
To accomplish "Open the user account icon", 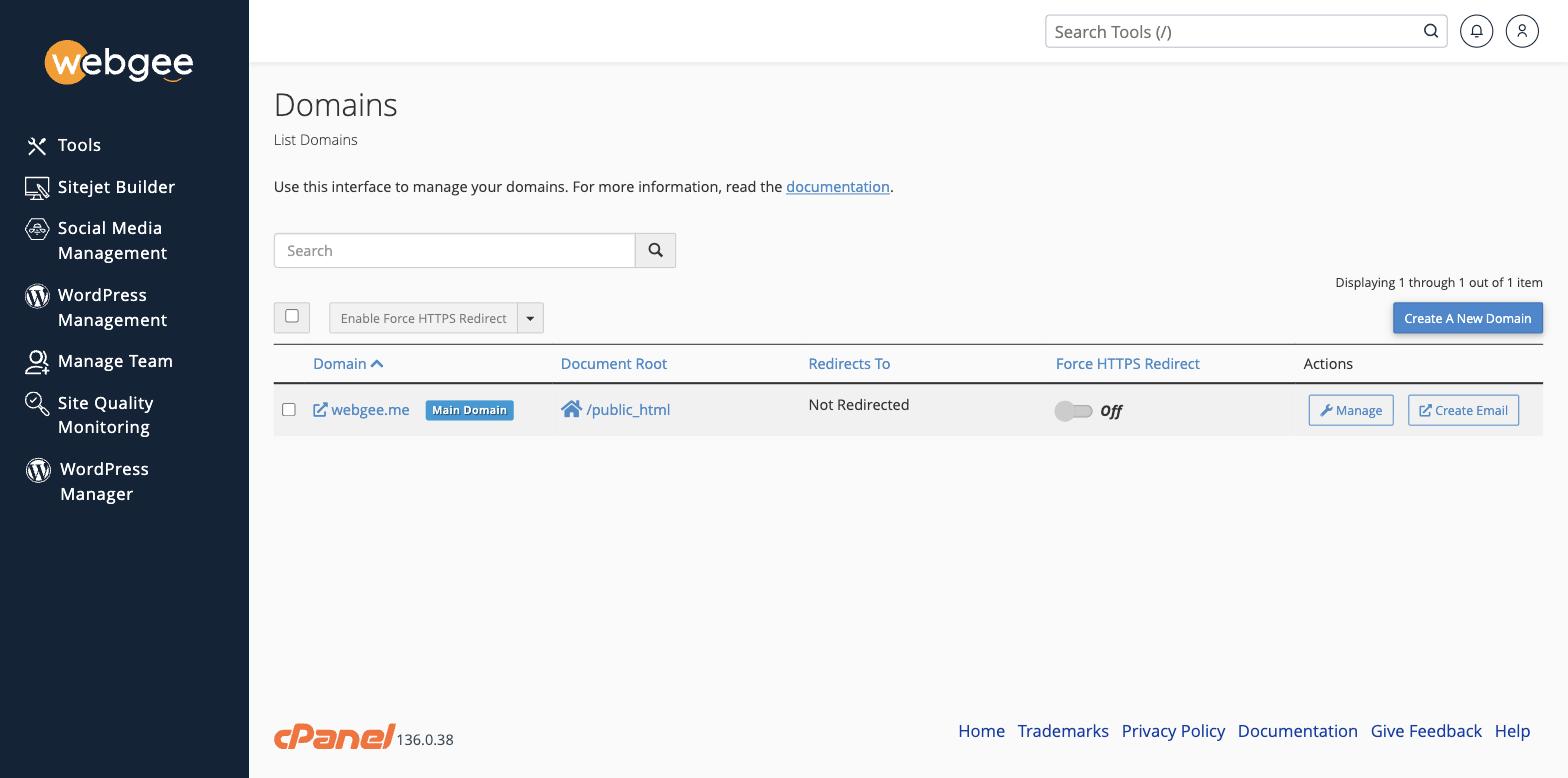I will [1522, 31].
